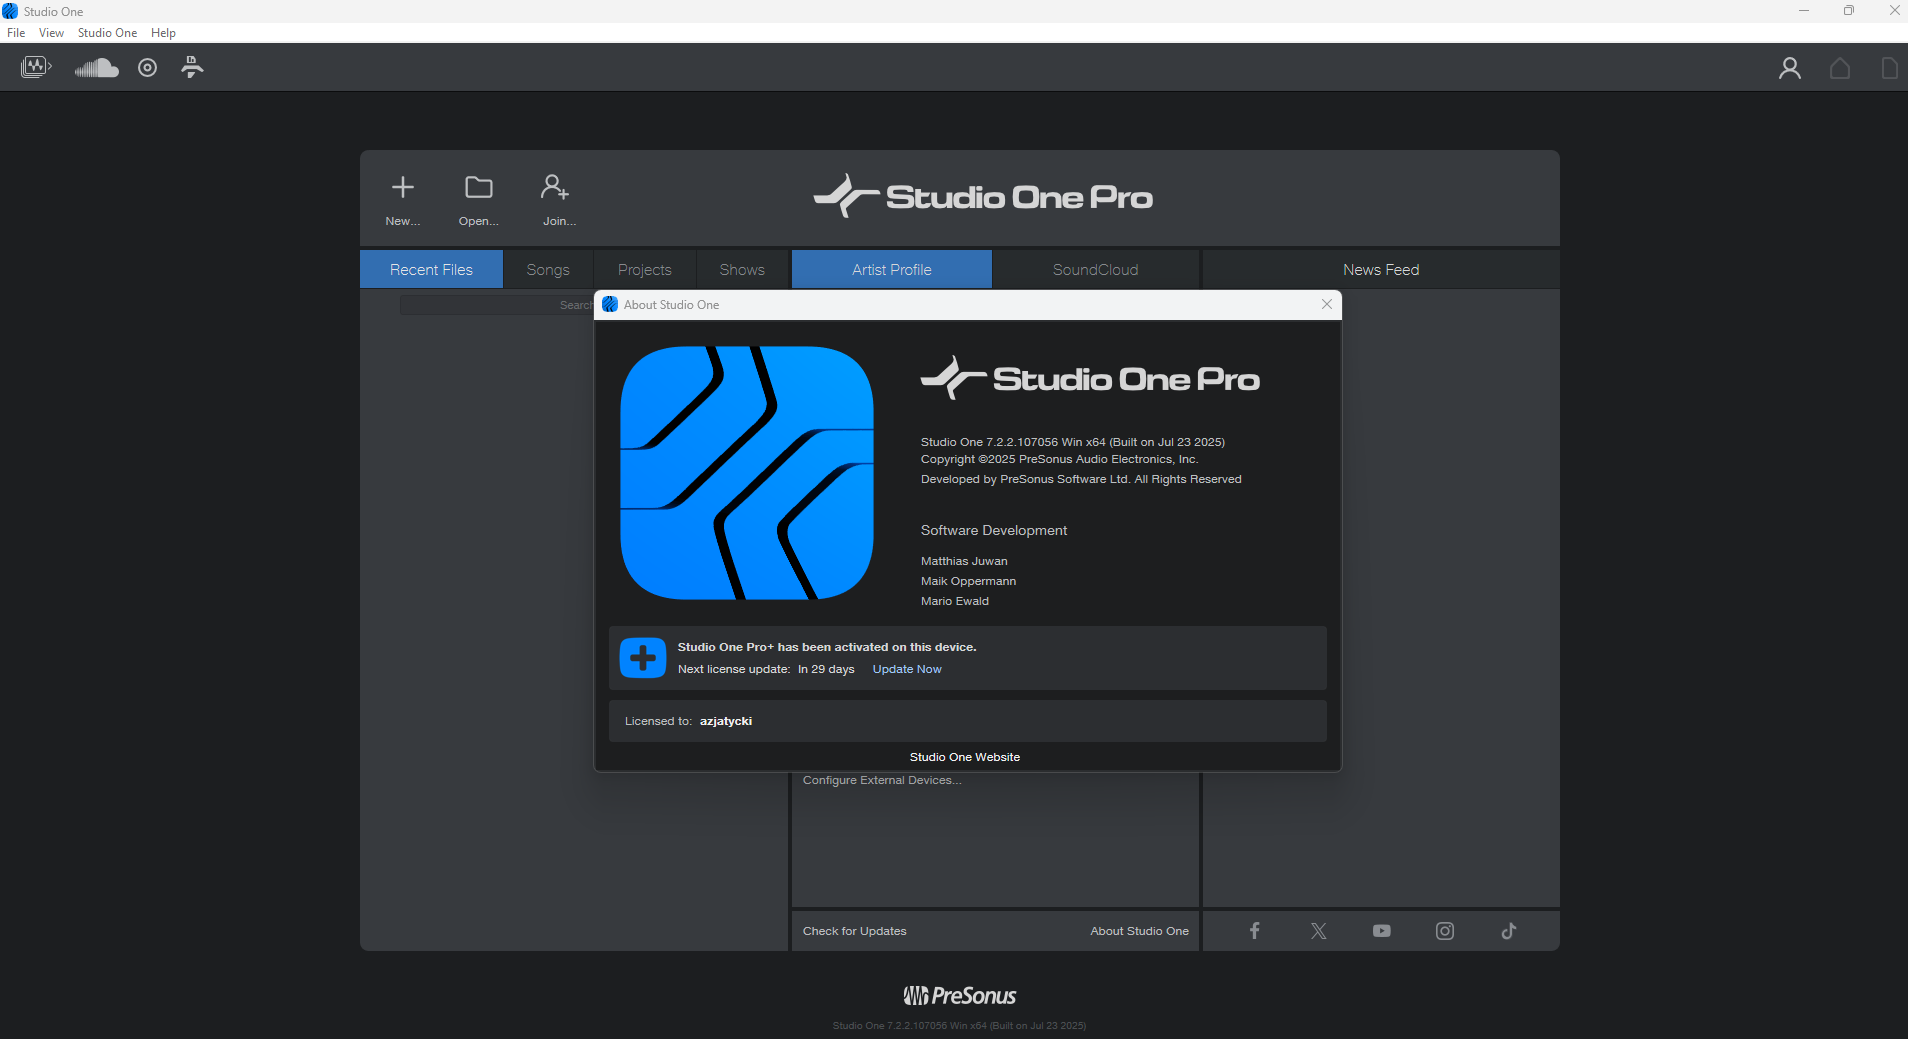
Task: Click the document page icon top right
Action: (1889, 68)
